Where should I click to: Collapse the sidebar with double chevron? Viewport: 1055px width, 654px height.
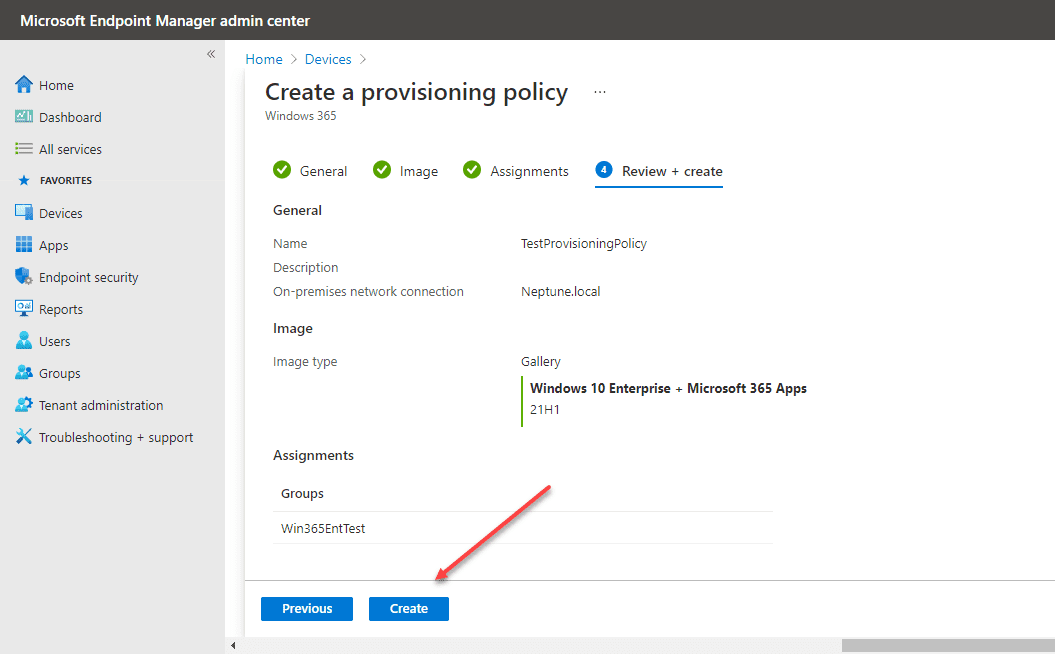point(211,54)
